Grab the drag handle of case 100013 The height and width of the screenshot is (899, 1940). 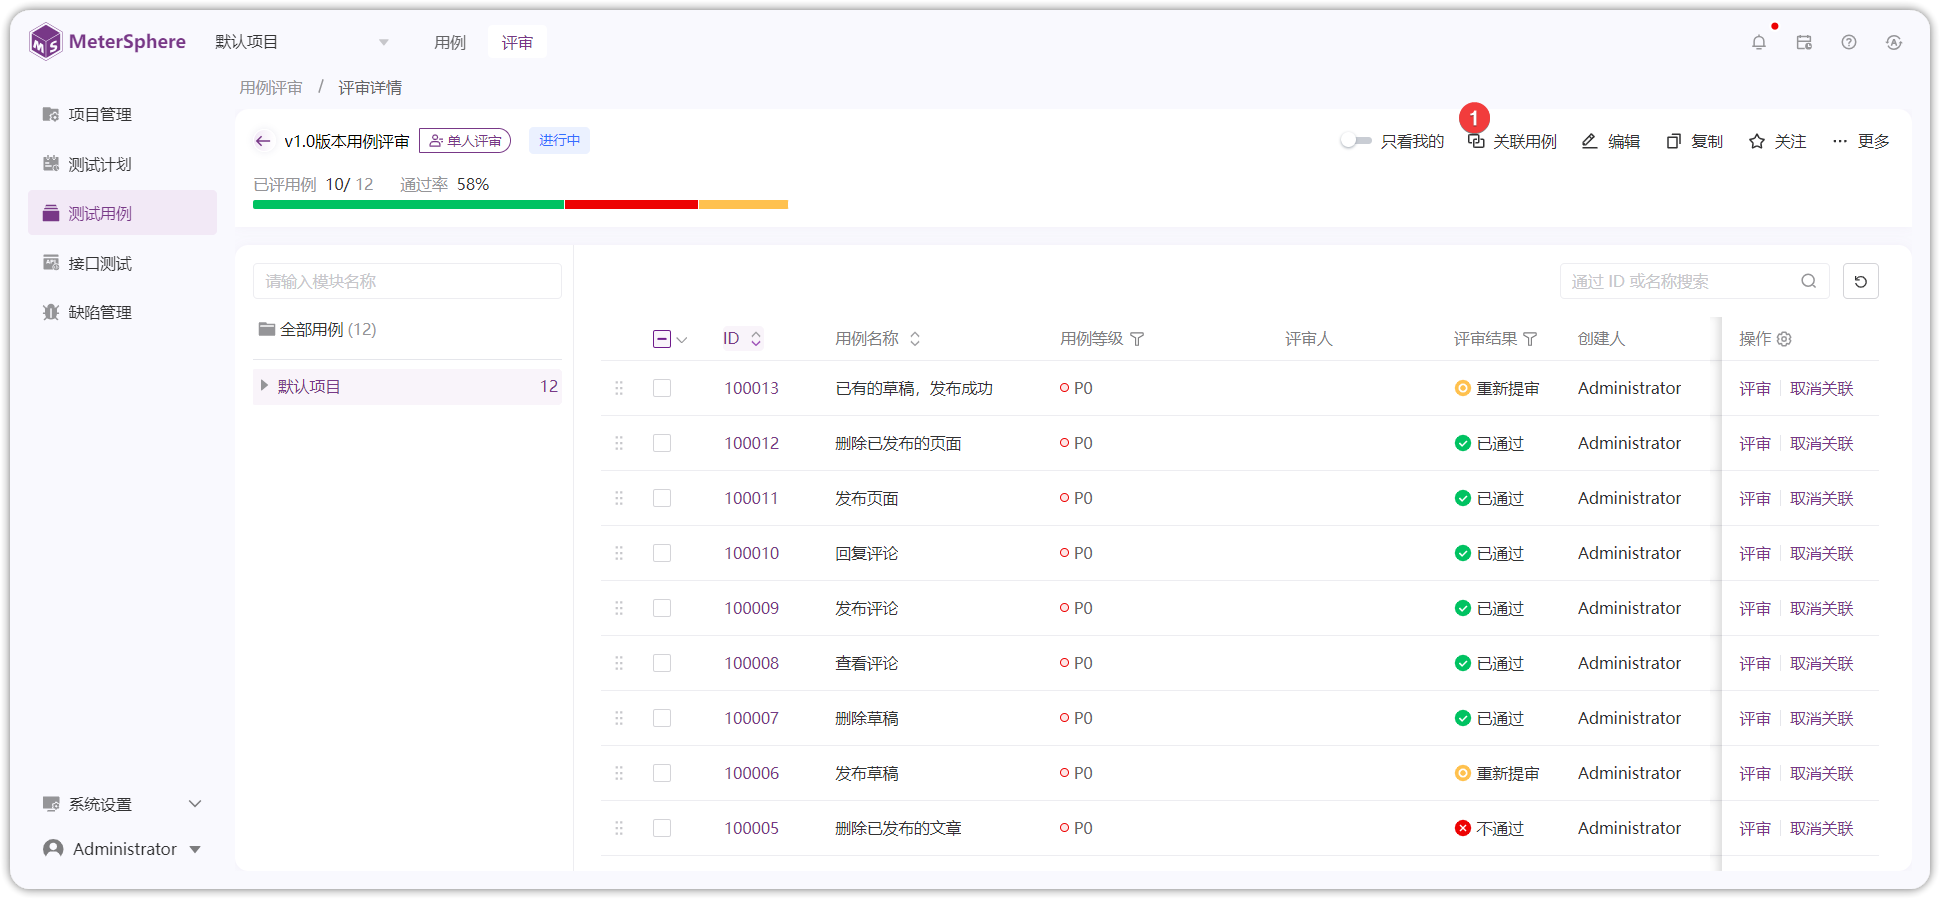(x=619, y=388)
